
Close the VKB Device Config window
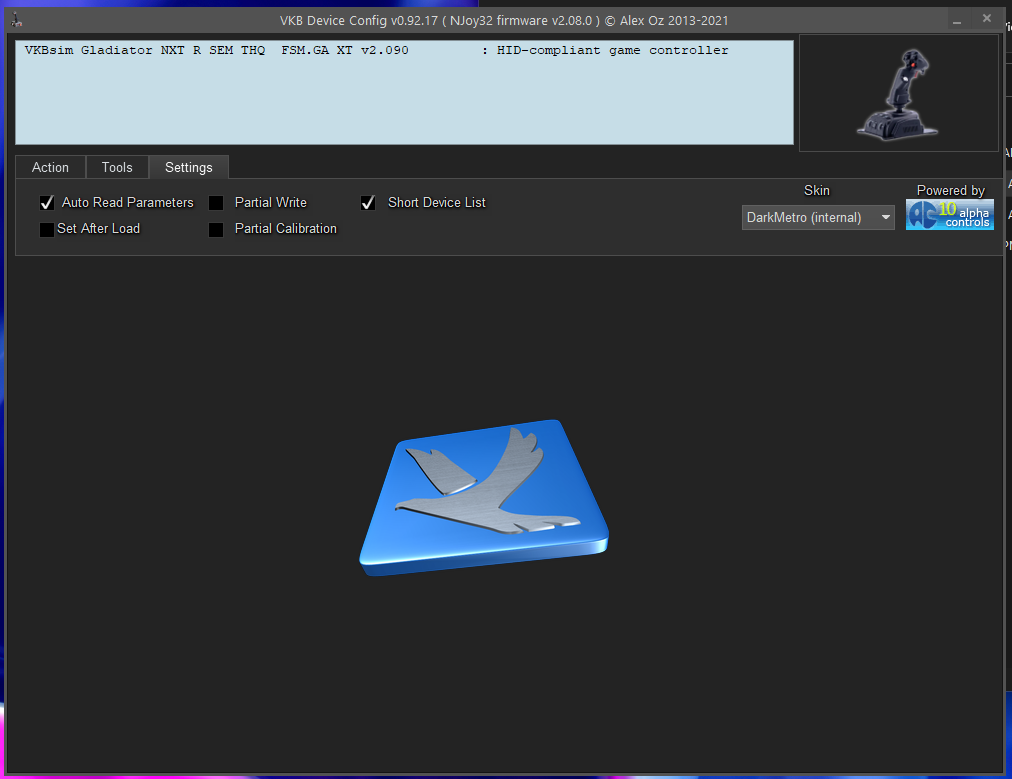(x=987, y=19)
